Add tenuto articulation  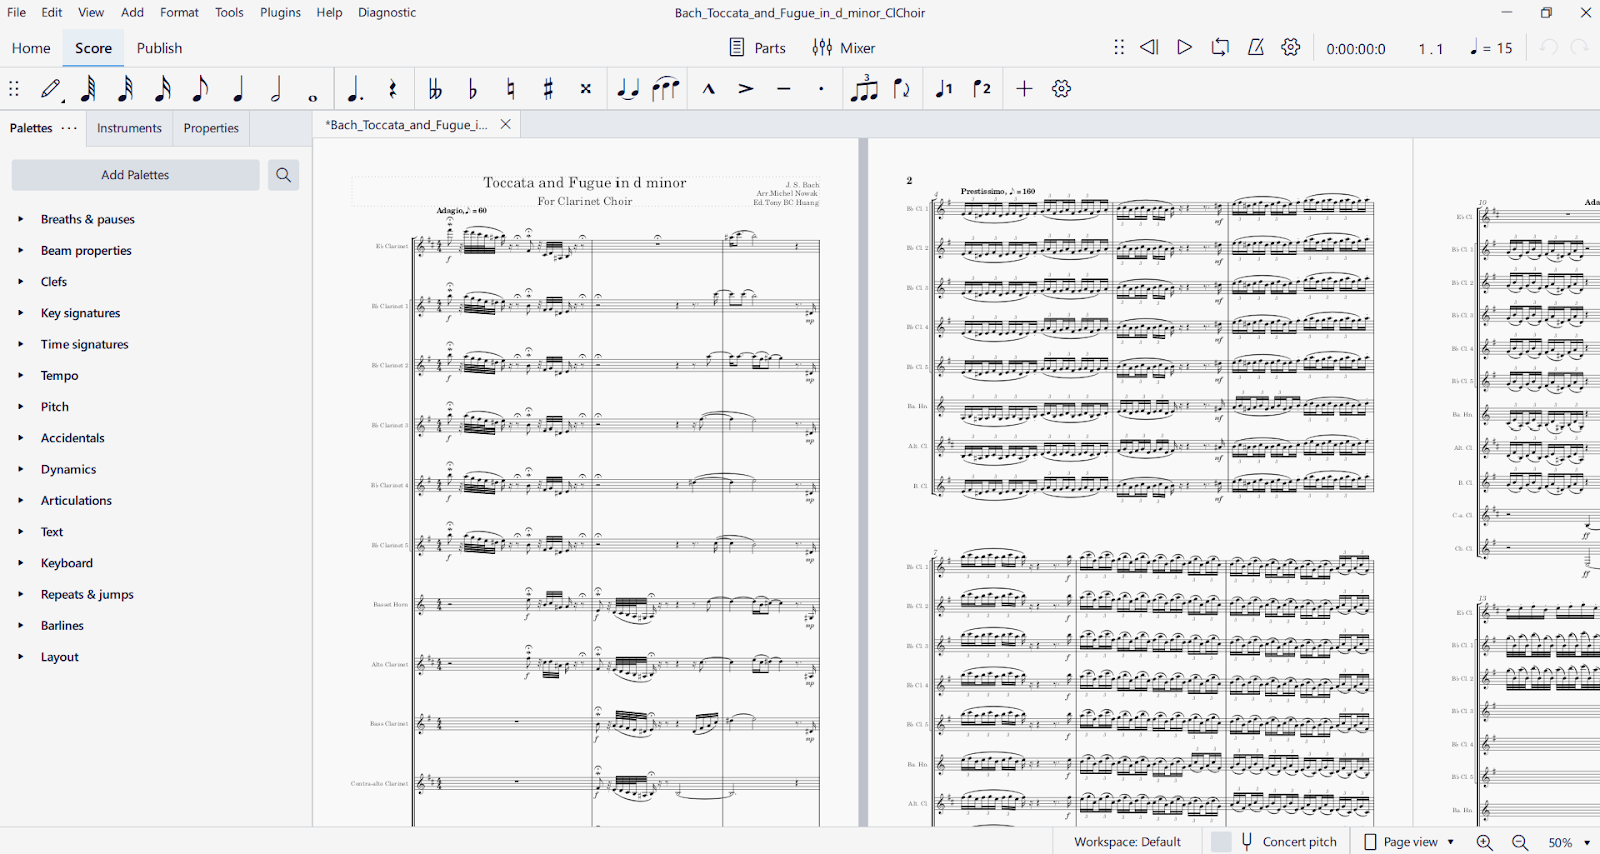point(784,89)
